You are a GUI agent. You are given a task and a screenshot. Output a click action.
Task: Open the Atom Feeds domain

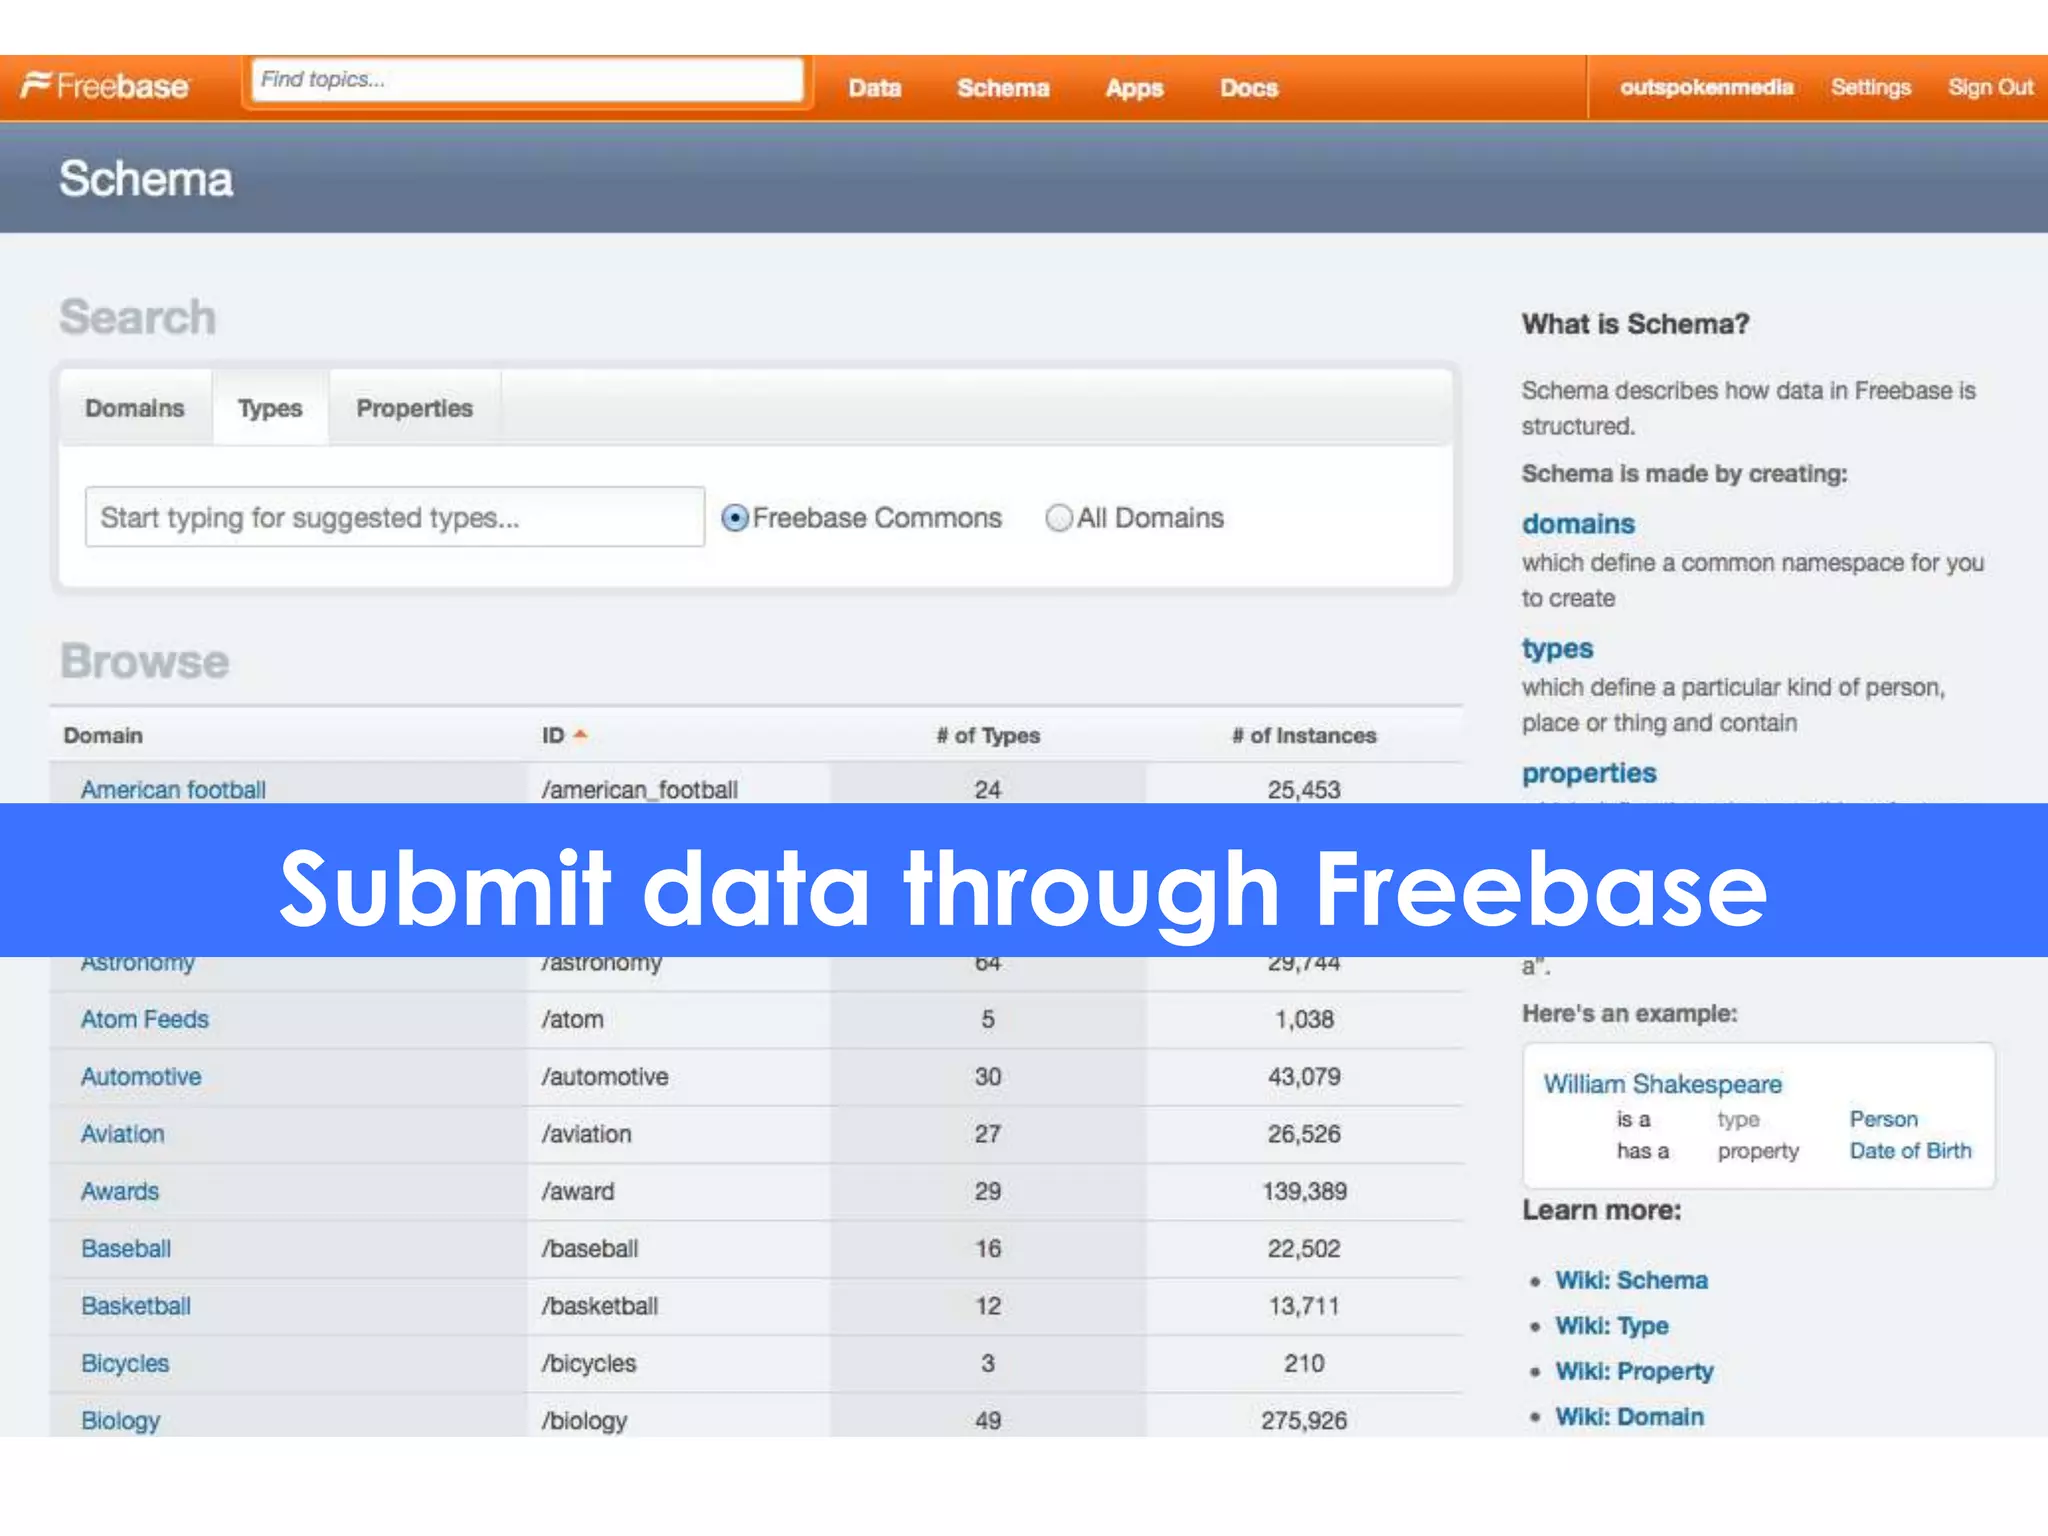click(x=145, y=1019)
